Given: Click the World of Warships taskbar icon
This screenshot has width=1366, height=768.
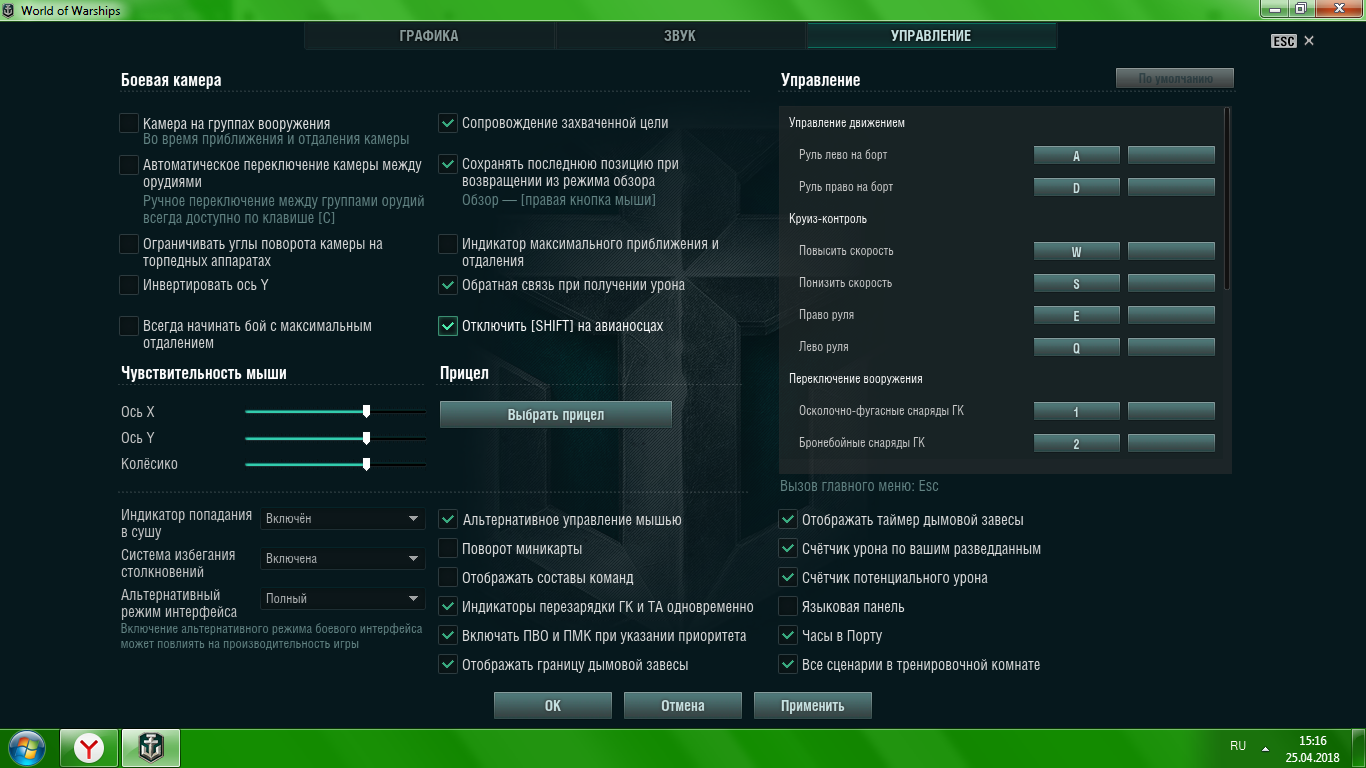Looking at the screenshot, I should [151, 748].
